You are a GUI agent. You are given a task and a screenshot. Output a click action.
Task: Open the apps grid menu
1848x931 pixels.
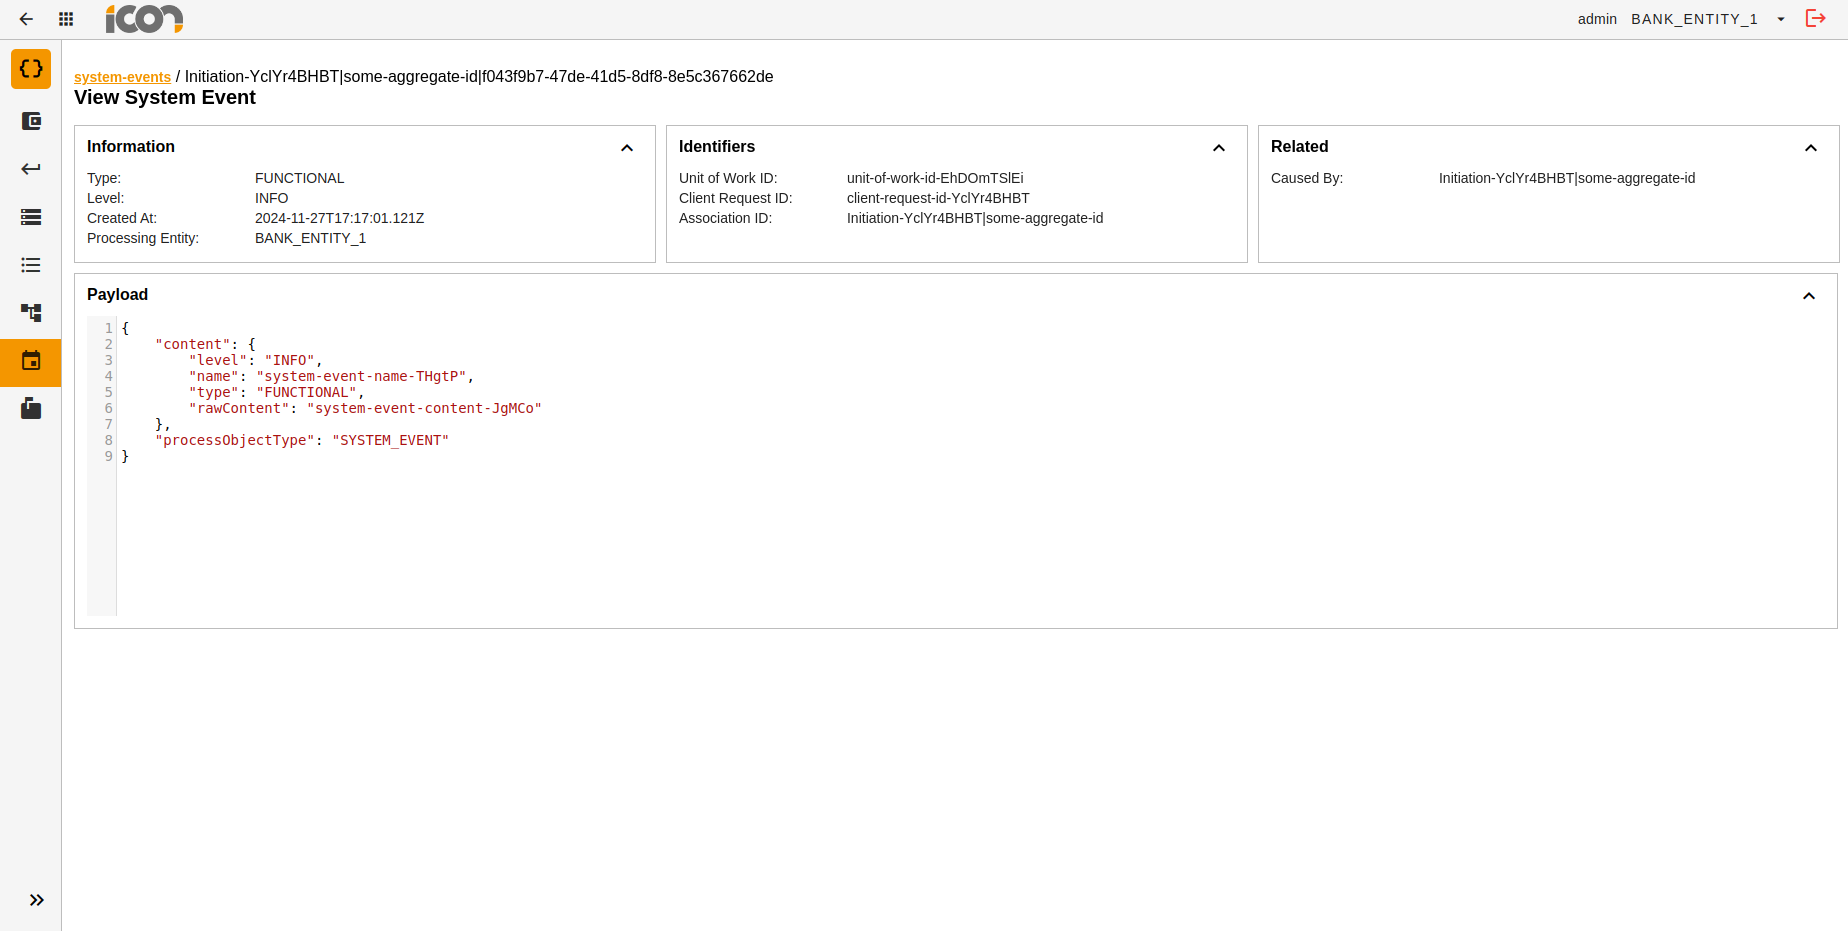(x=66, y=19)
